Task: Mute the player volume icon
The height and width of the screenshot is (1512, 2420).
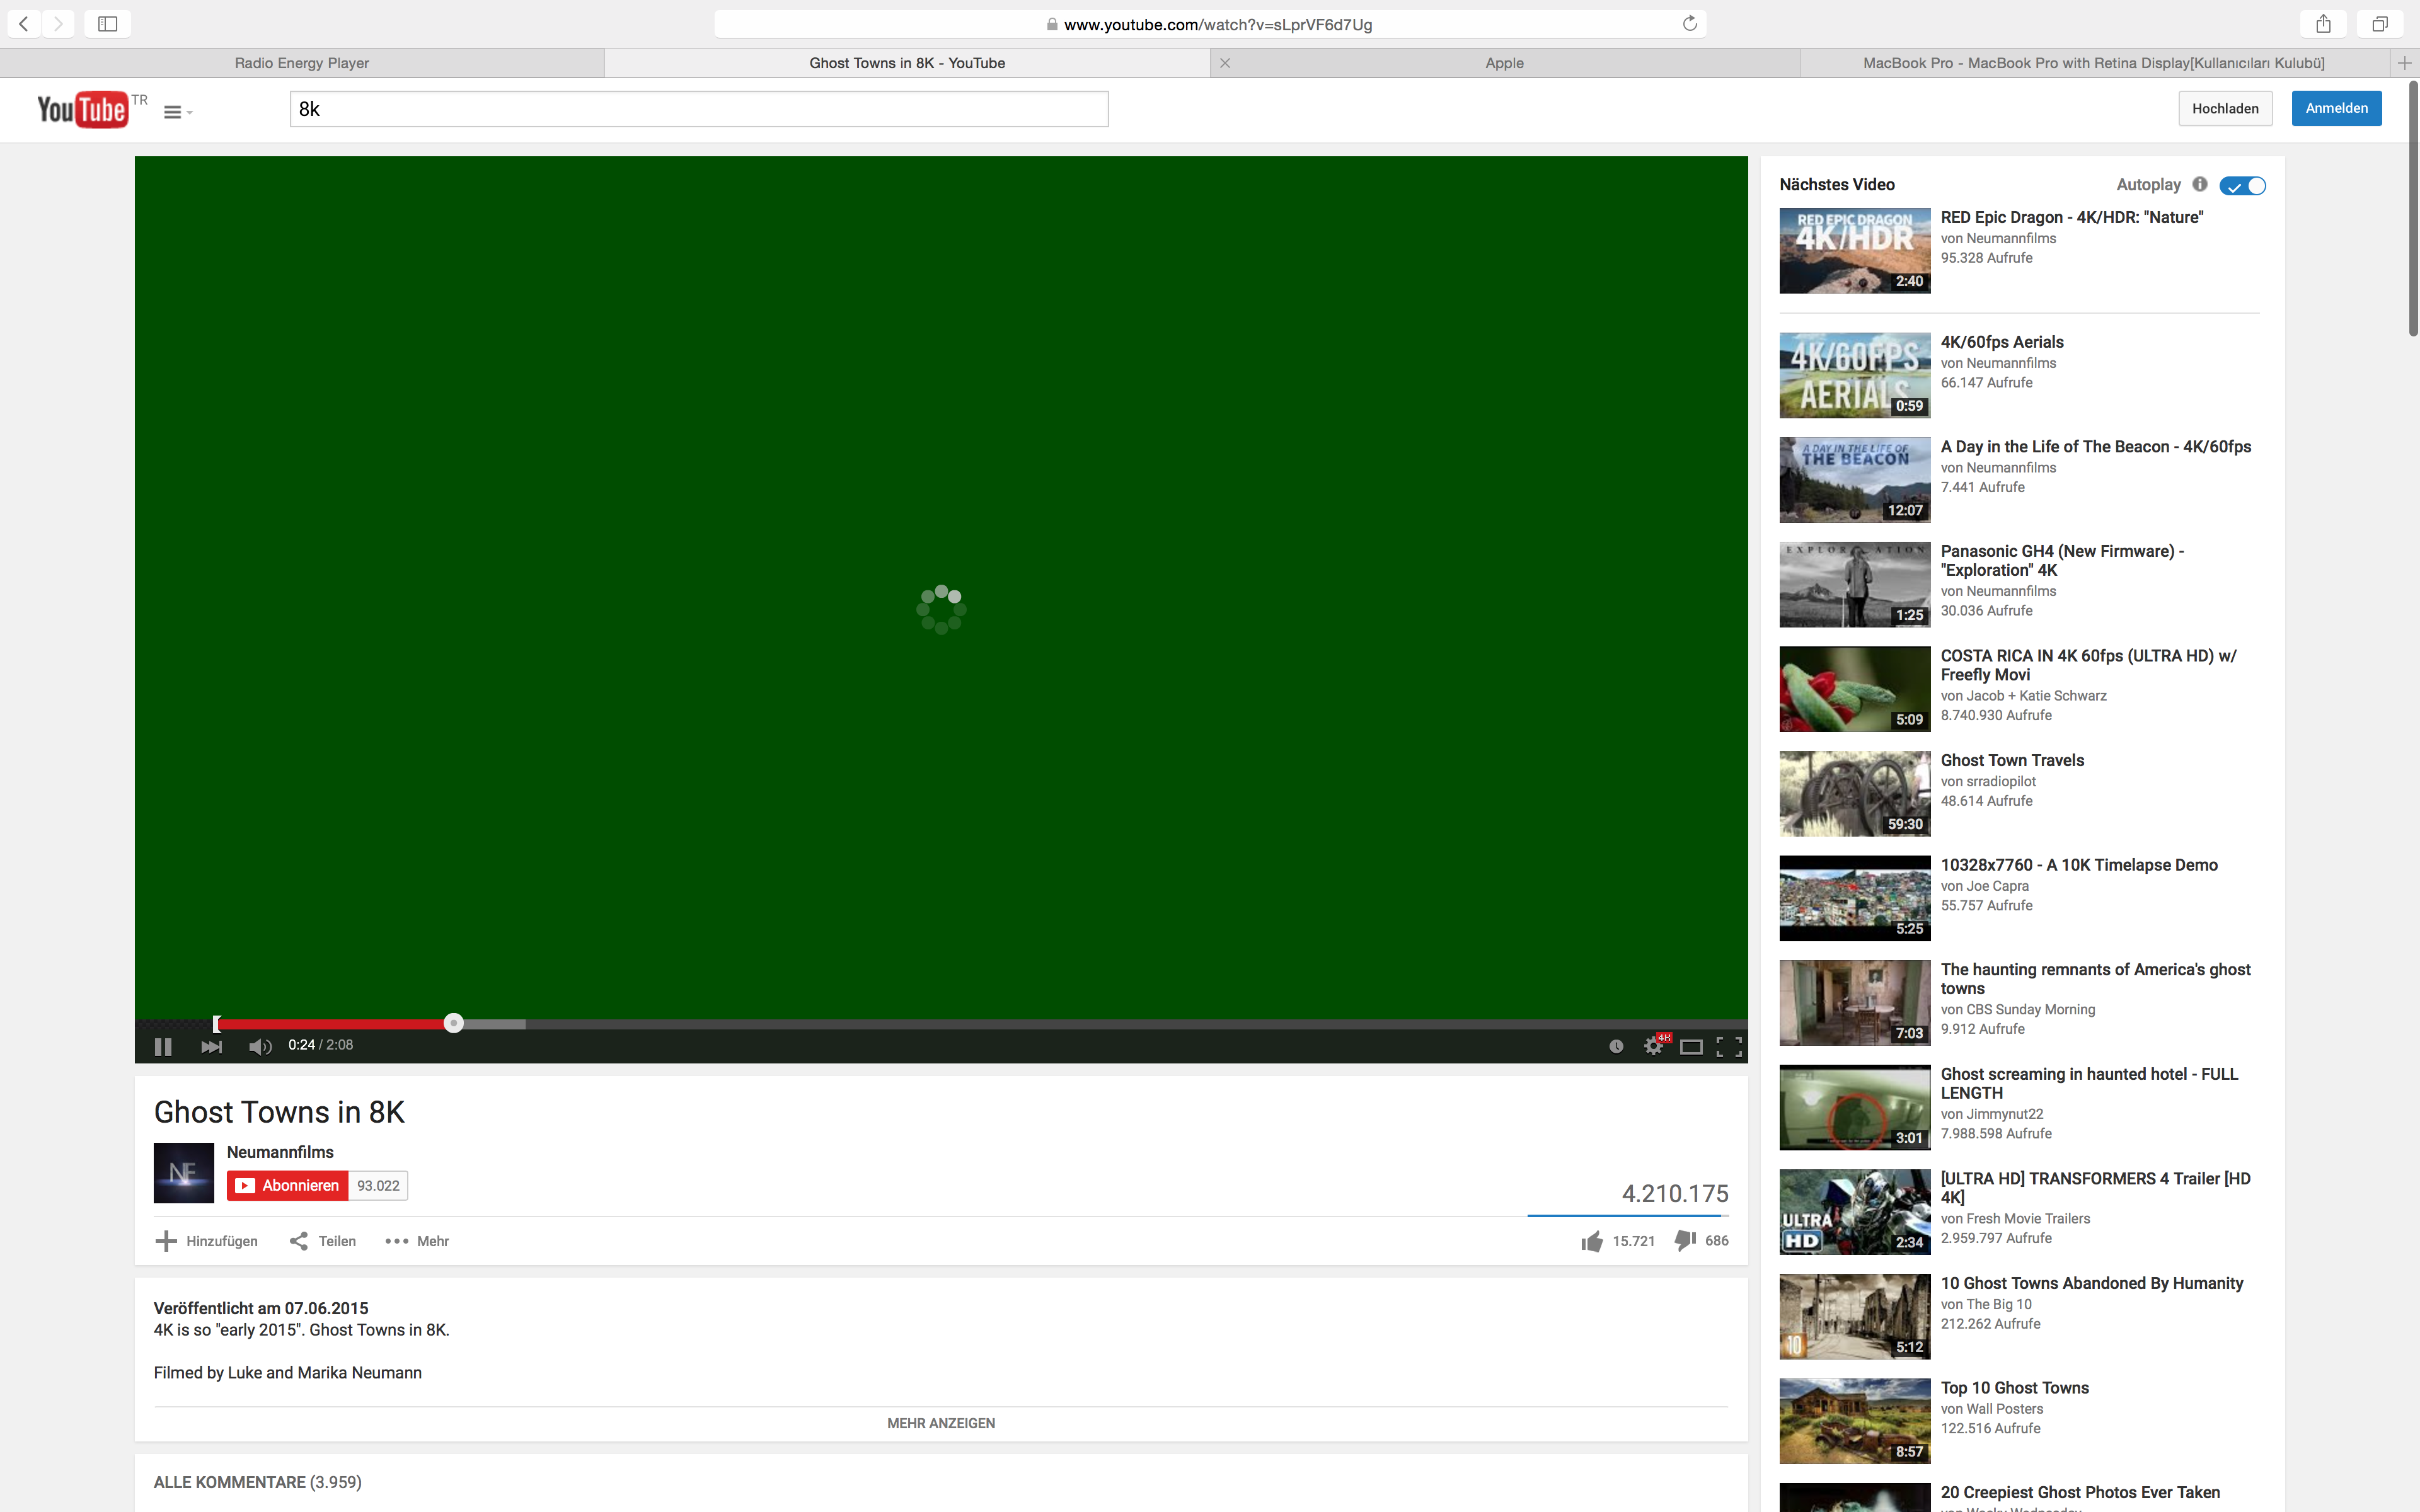Action: pyautogui.click(x=260, y=1046)
